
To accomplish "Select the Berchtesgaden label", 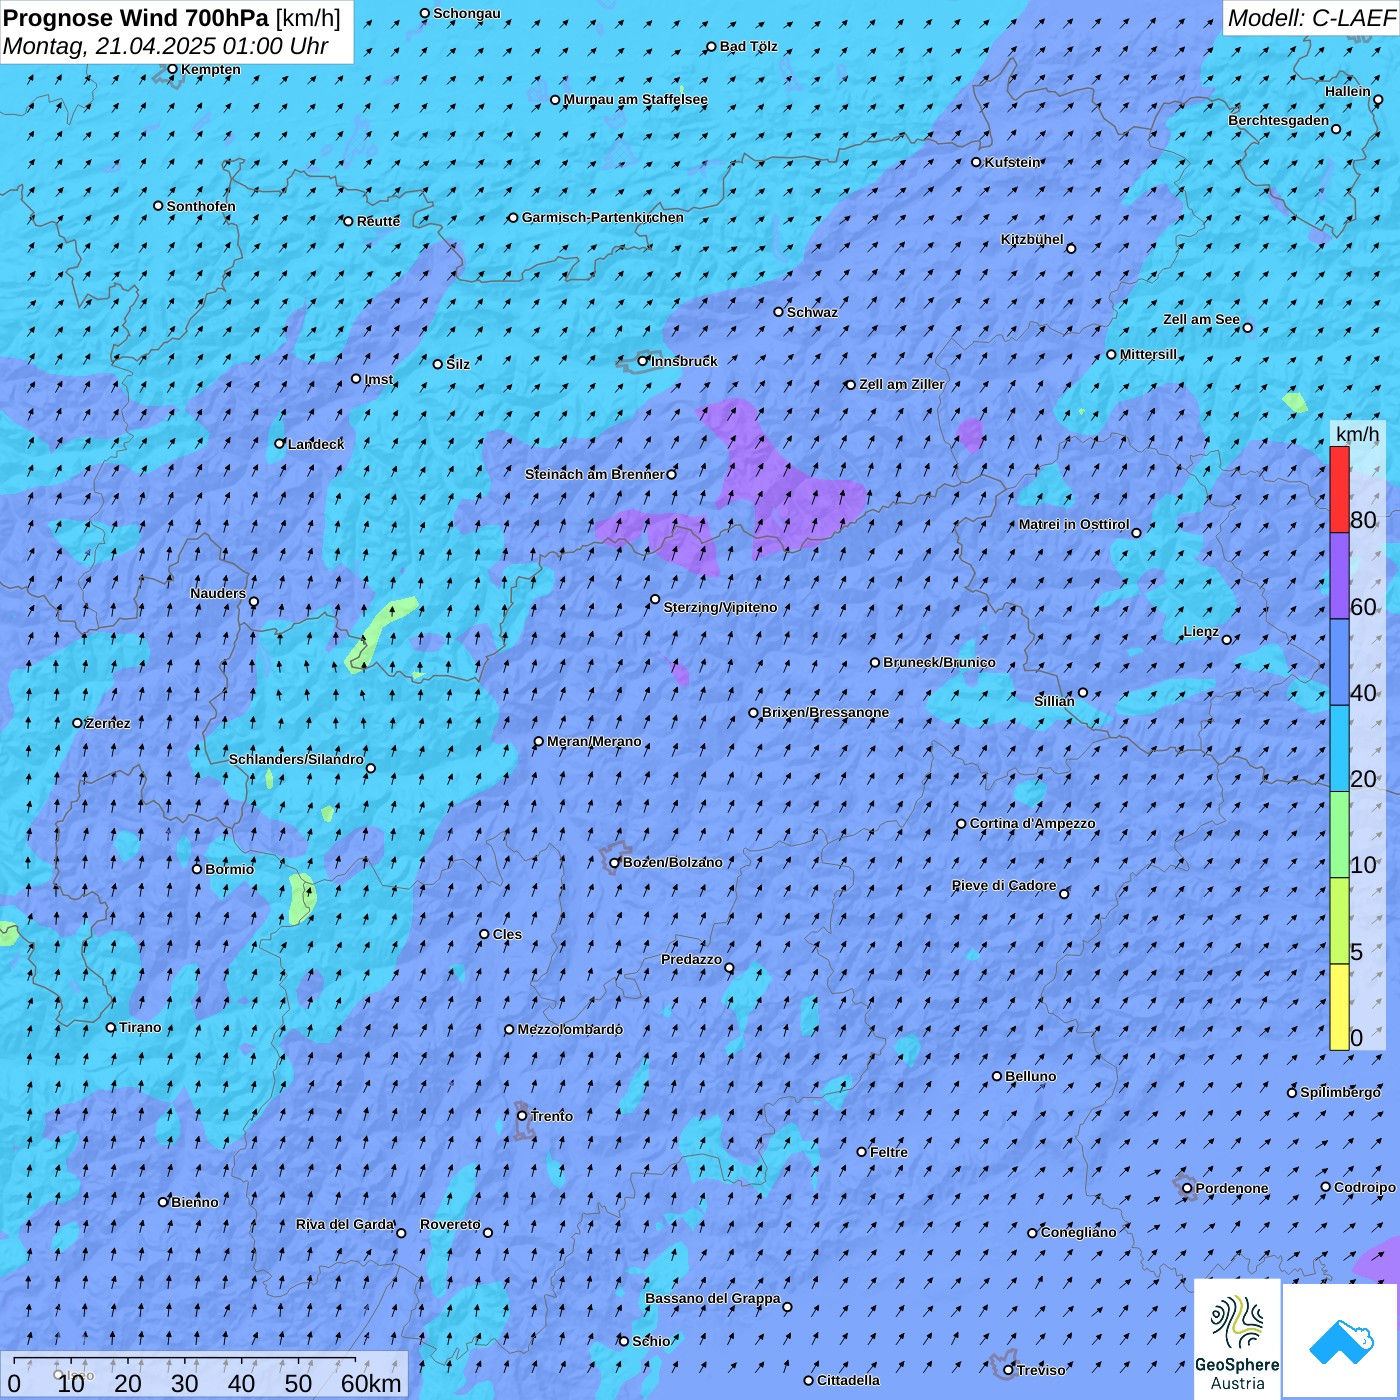I will [1279, 121].
